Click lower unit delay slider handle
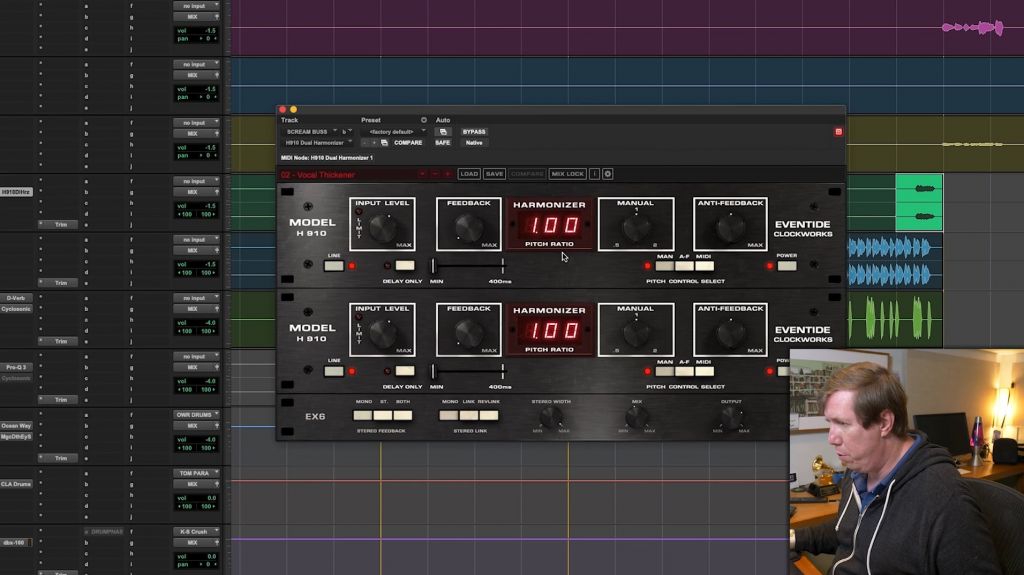The height and width of the screenshot is (575, 1024). tap(433, 371)
